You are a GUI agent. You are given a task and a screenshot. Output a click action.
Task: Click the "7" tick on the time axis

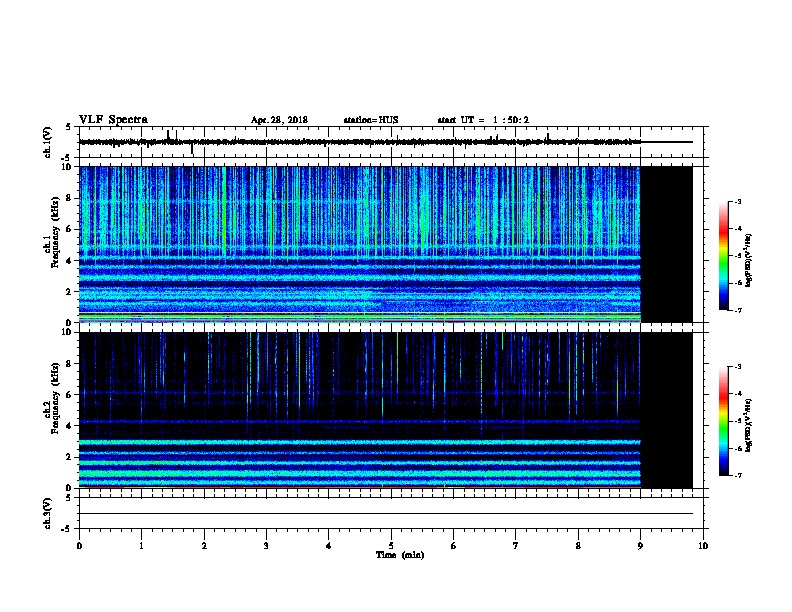(x=516, y=545)
